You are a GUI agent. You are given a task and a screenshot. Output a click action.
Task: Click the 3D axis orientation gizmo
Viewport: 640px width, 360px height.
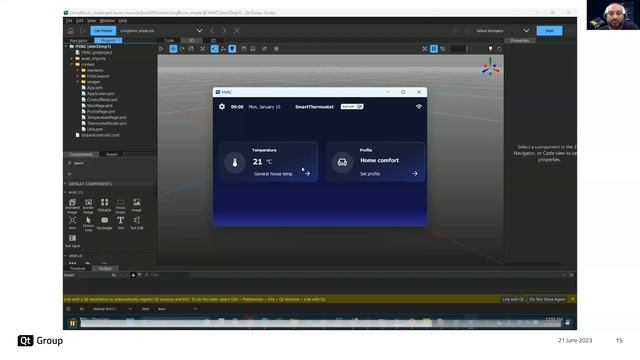[x=490, y=67]
